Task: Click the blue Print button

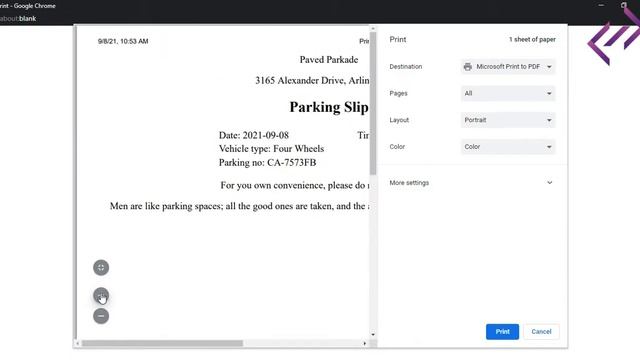Action: click(502, 332)
